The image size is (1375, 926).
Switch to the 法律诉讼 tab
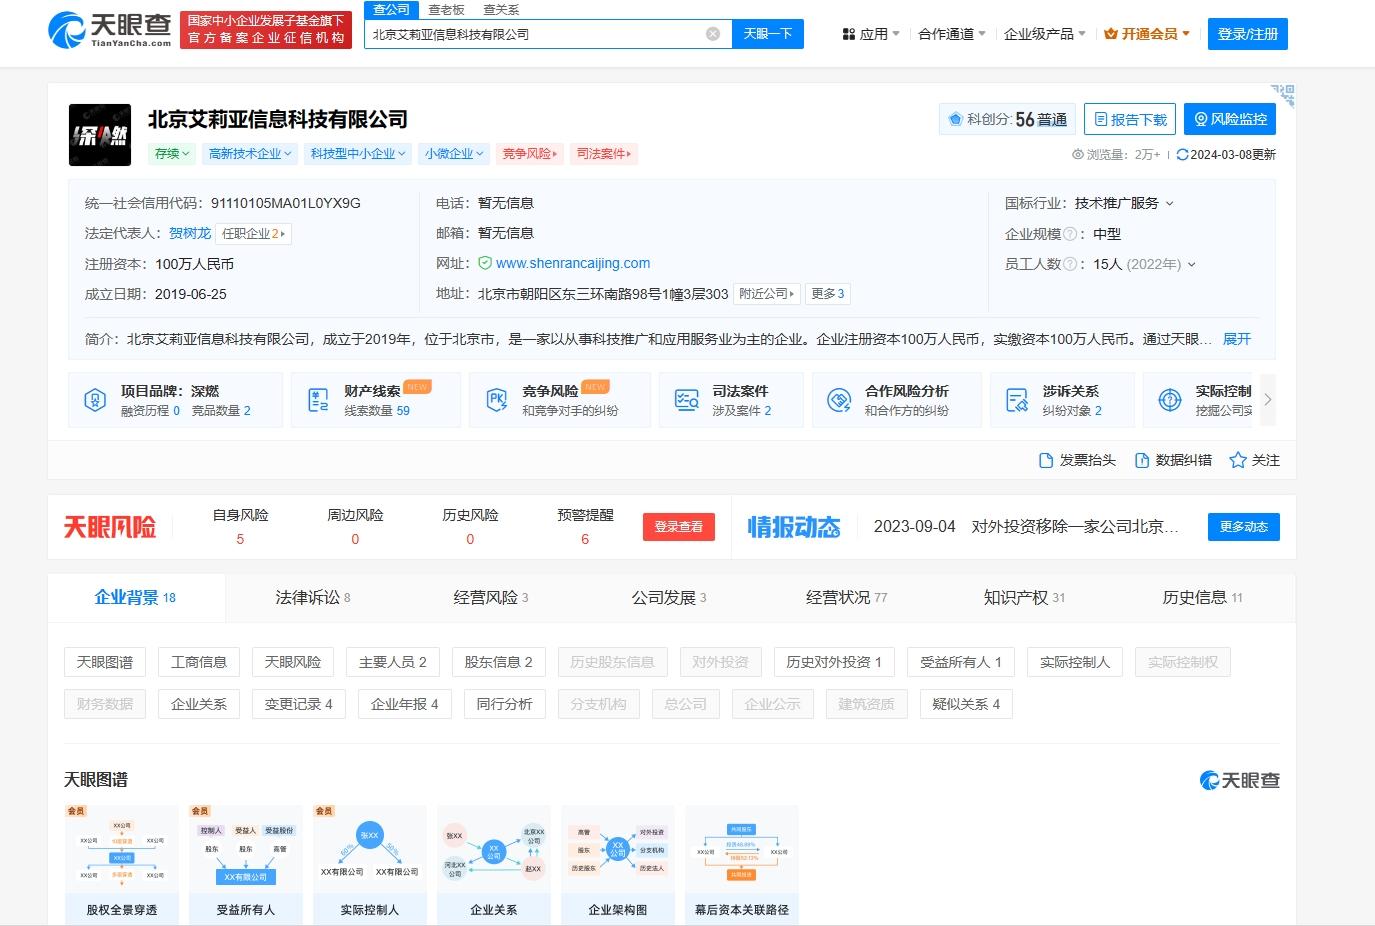(313, 597)
